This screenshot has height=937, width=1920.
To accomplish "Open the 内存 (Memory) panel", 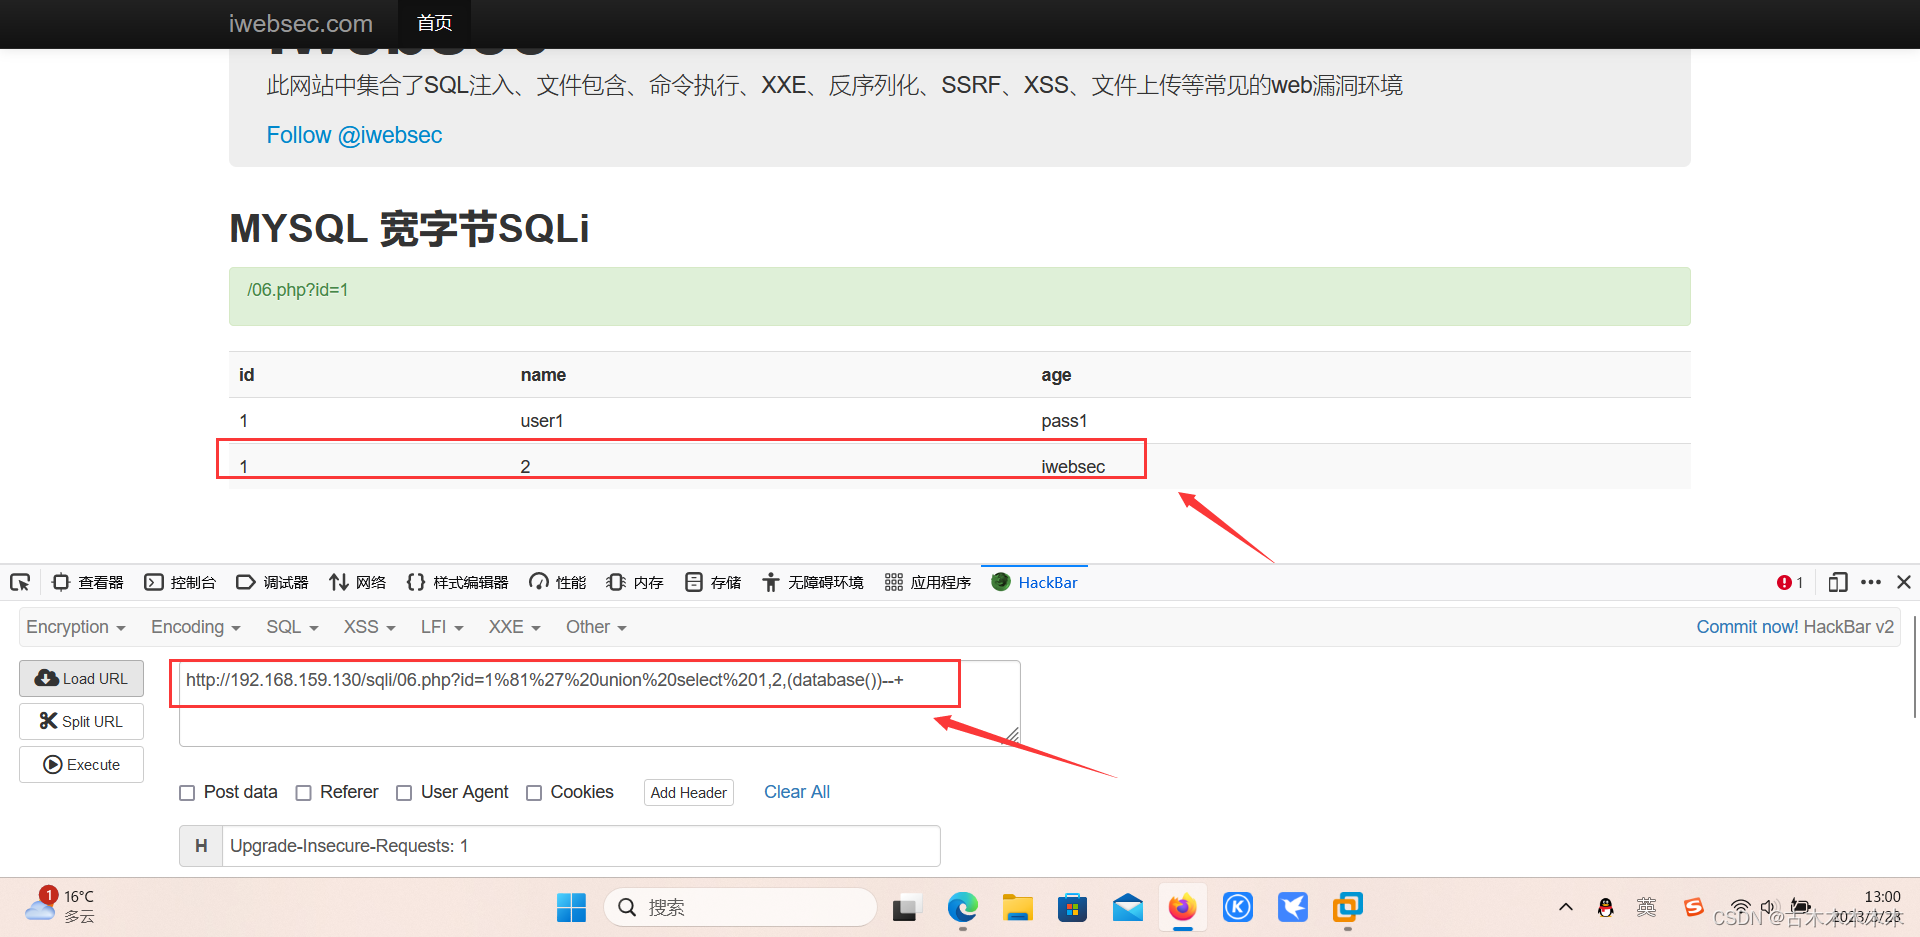I will click(x=634, y=581).
